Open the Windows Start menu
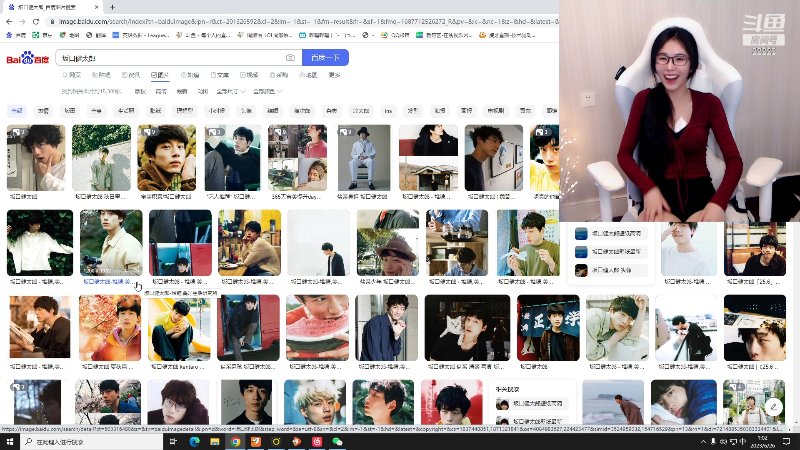 (x=10, y=442)
